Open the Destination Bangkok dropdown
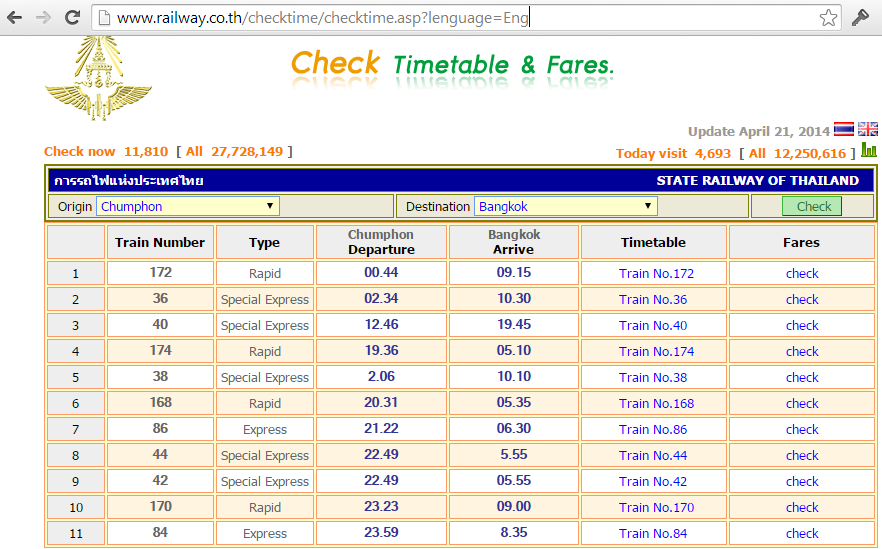Screen dimensions: 882x549 (566, 206)
